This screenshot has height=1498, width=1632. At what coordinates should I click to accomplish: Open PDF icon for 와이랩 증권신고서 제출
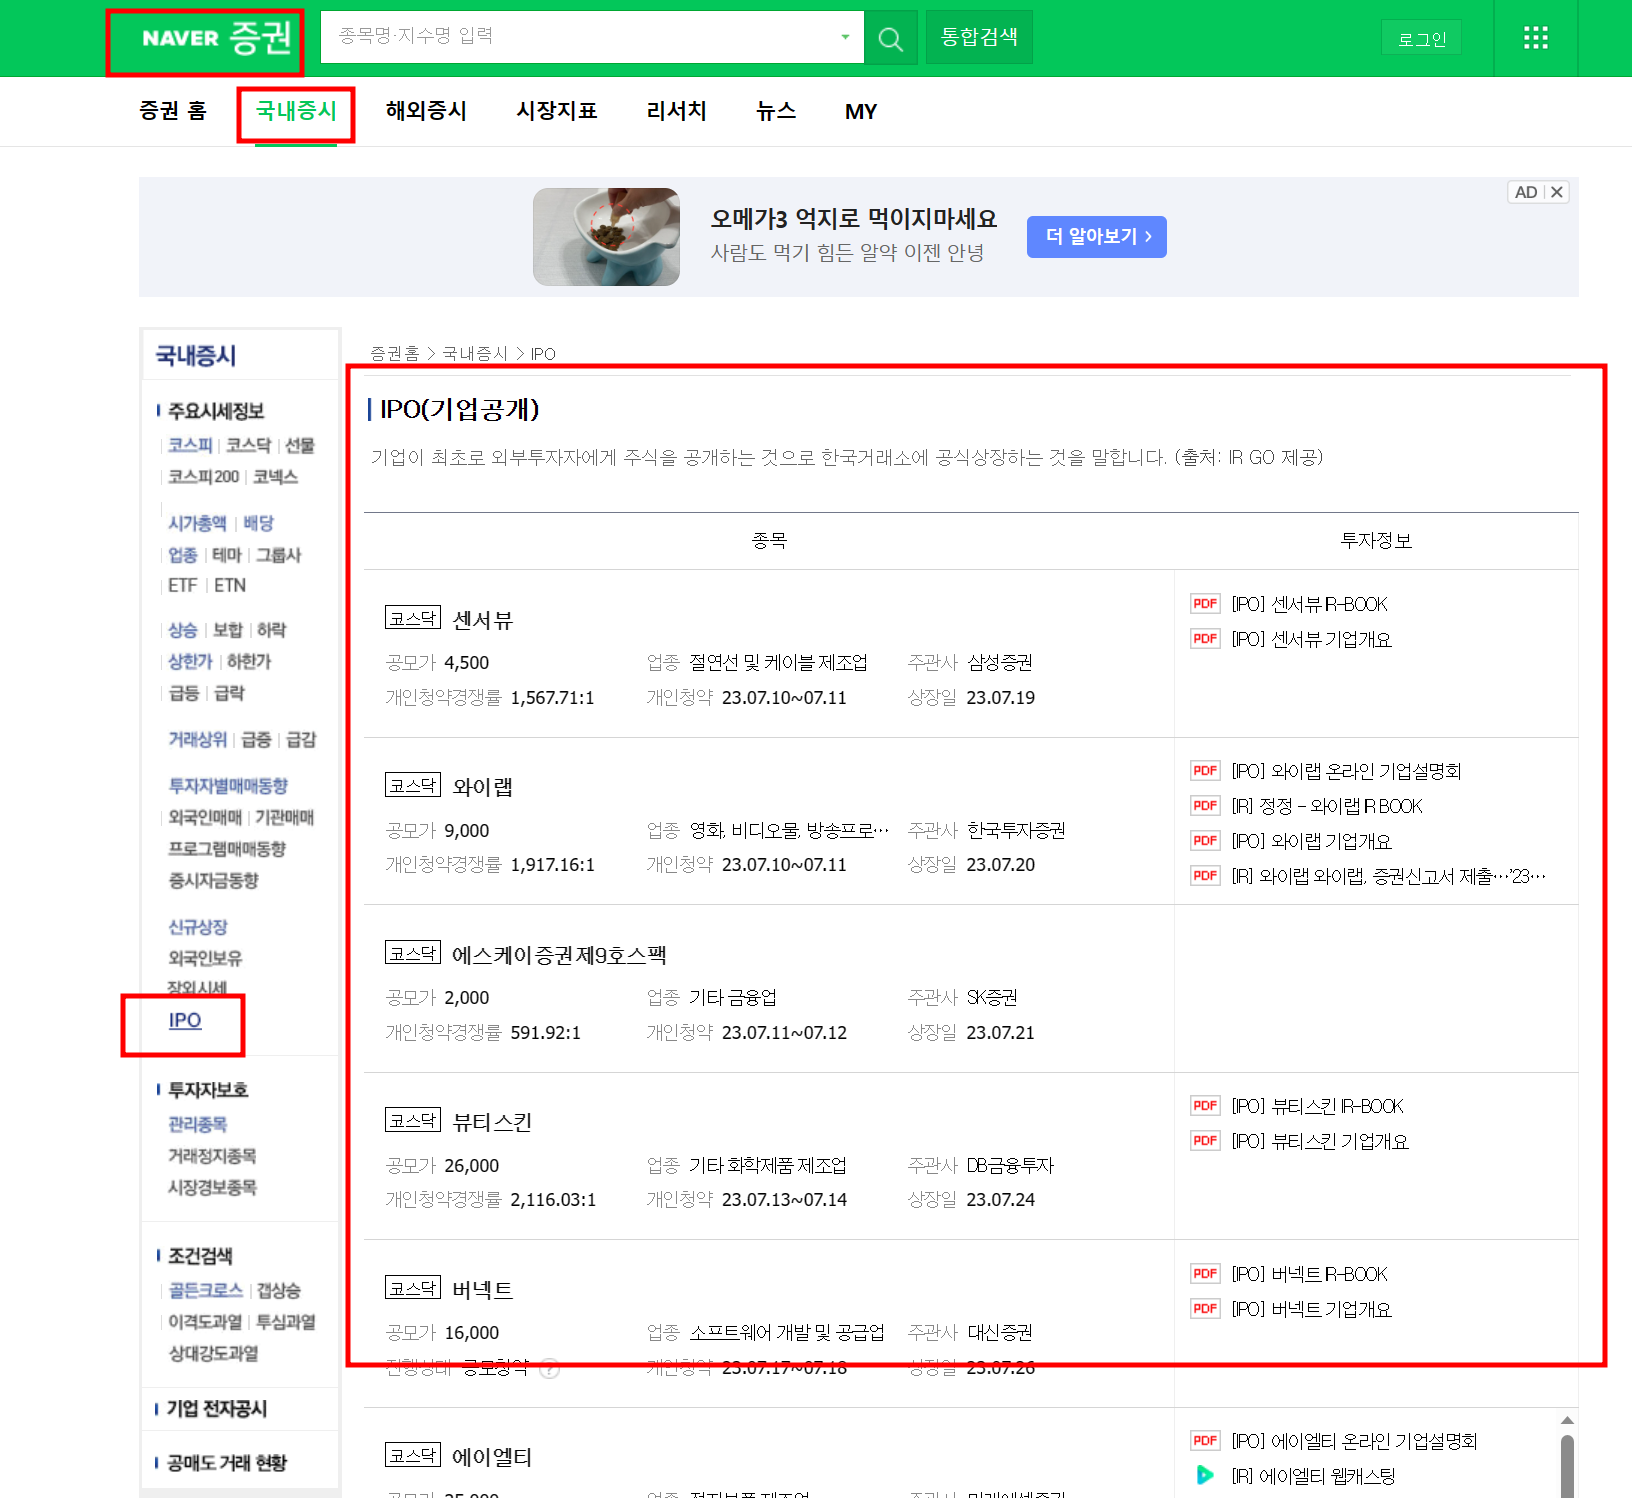1205,876
